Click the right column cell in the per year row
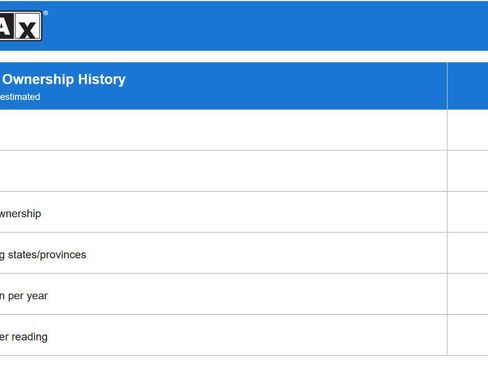The image size is (488, 366). coord(468,294)
